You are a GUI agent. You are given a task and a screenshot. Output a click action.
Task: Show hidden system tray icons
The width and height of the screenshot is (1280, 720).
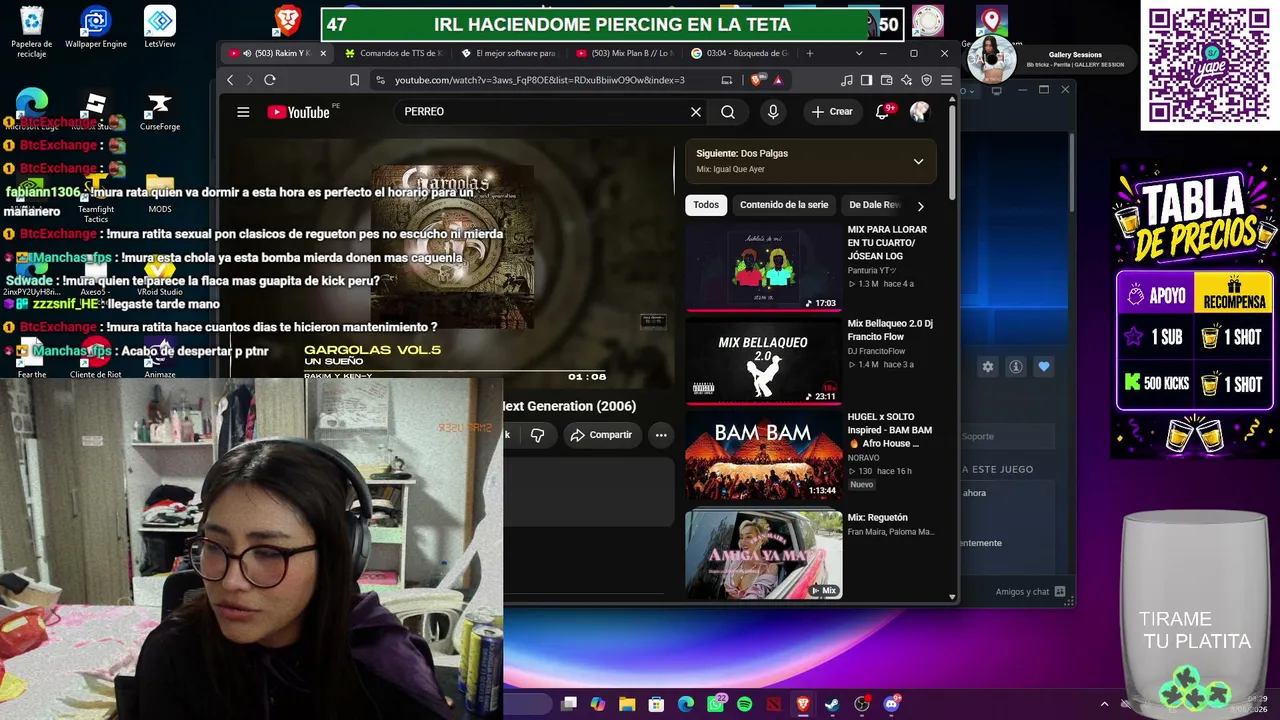[x=1104, y=704]
